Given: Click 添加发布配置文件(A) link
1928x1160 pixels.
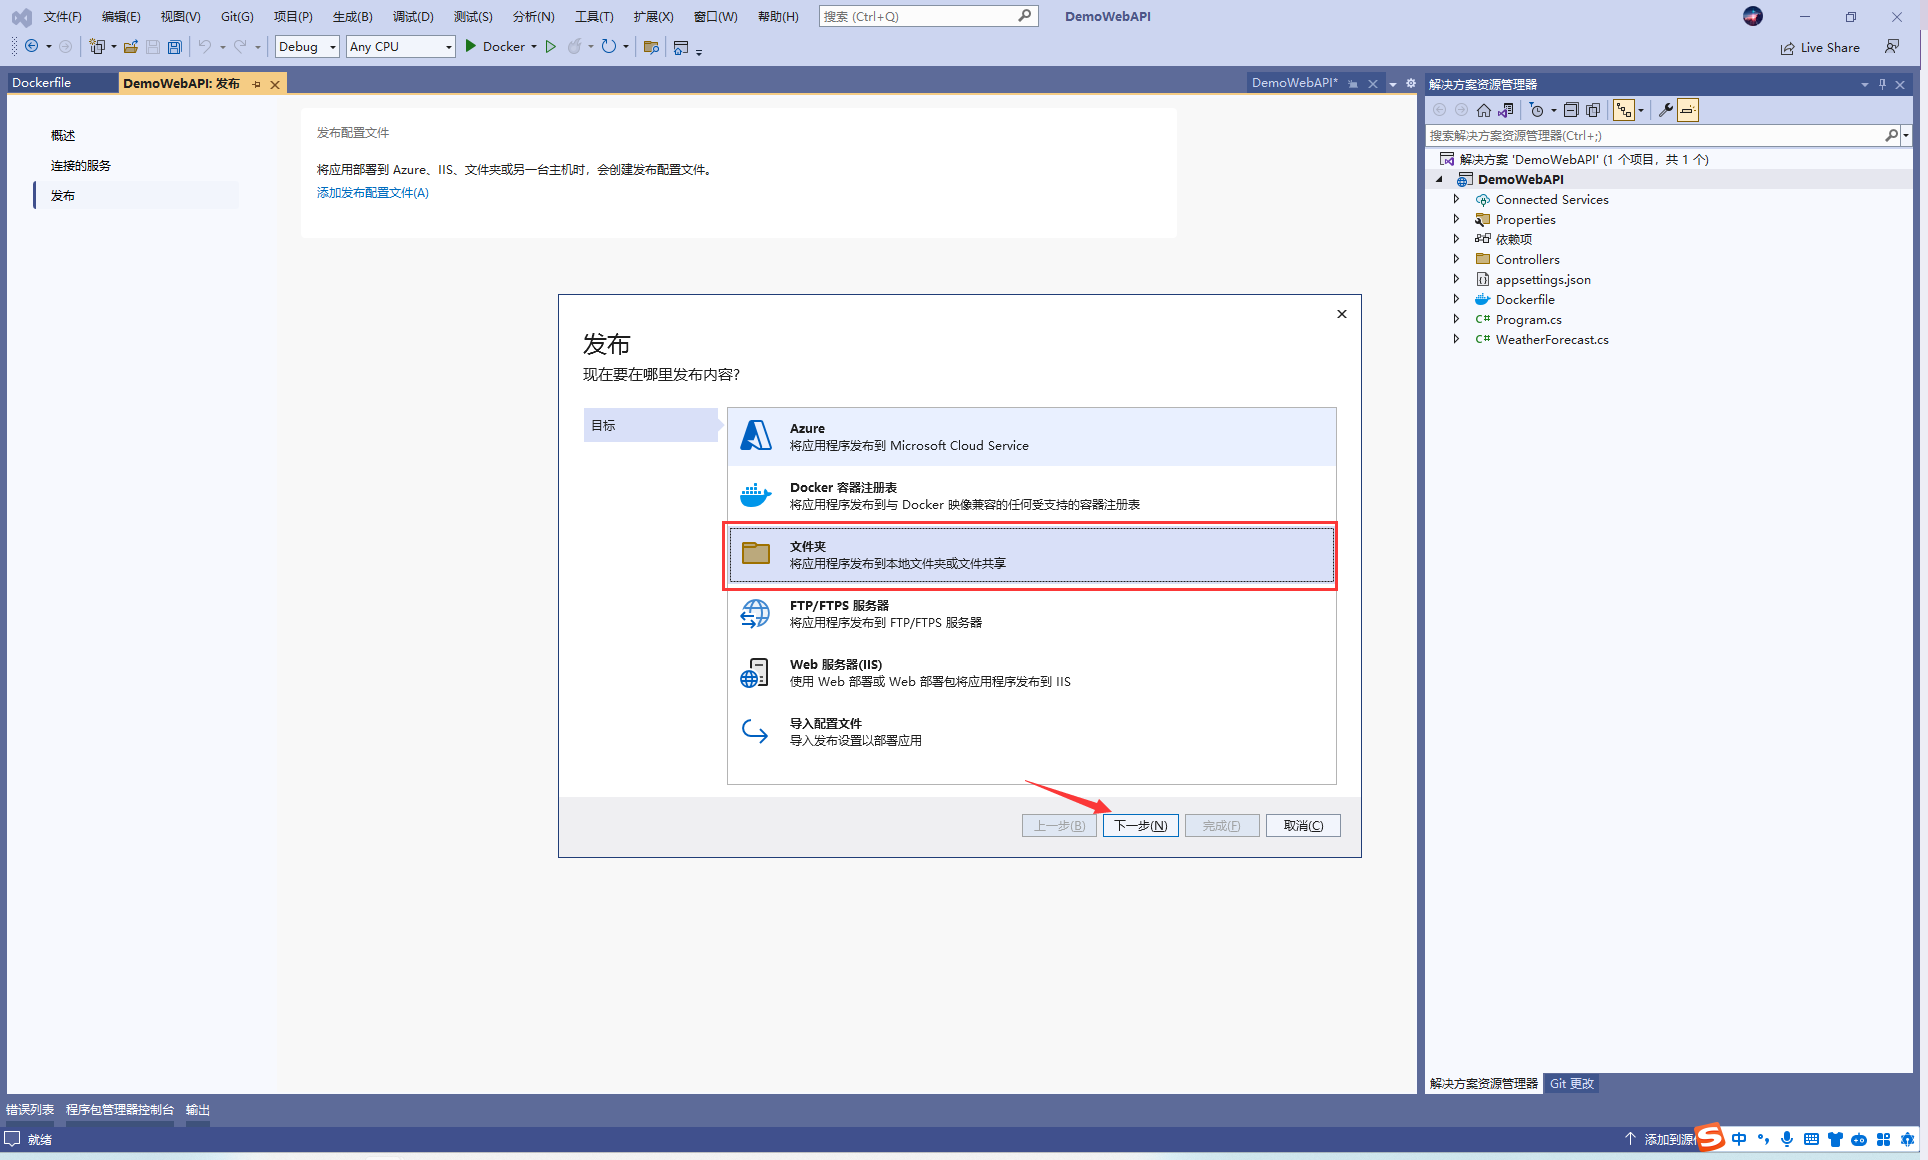Looking at the screenshot, I should click(x=372, y=193).
